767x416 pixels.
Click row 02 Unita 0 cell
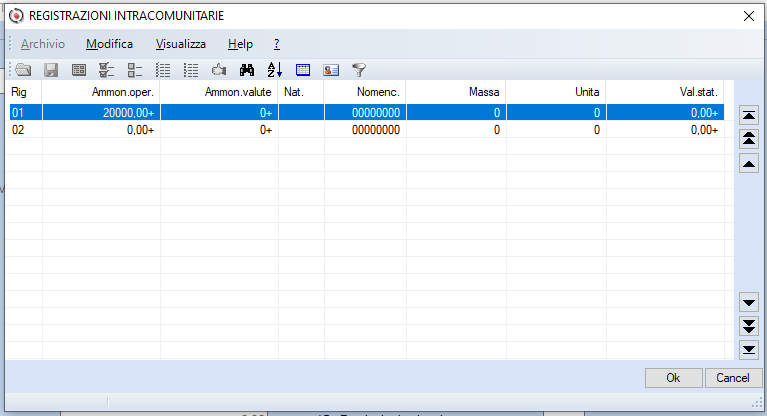(x=556, y=130)
